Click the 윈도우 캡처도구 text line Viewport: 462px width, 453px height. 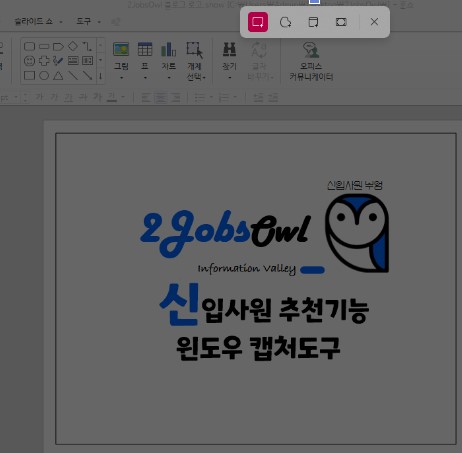click(x=258, y=348)
